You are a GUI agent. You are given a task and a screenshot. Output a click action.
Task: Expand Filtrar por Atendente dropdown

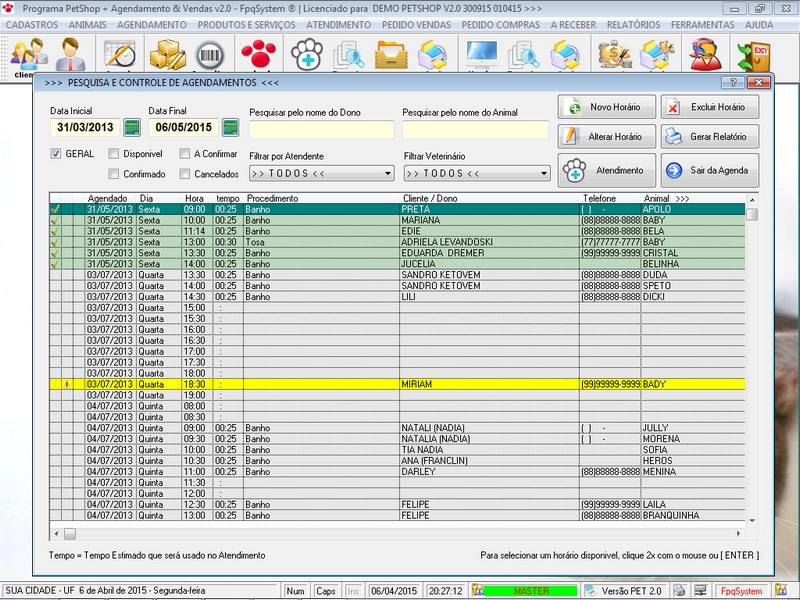click(x=388, y=173)
